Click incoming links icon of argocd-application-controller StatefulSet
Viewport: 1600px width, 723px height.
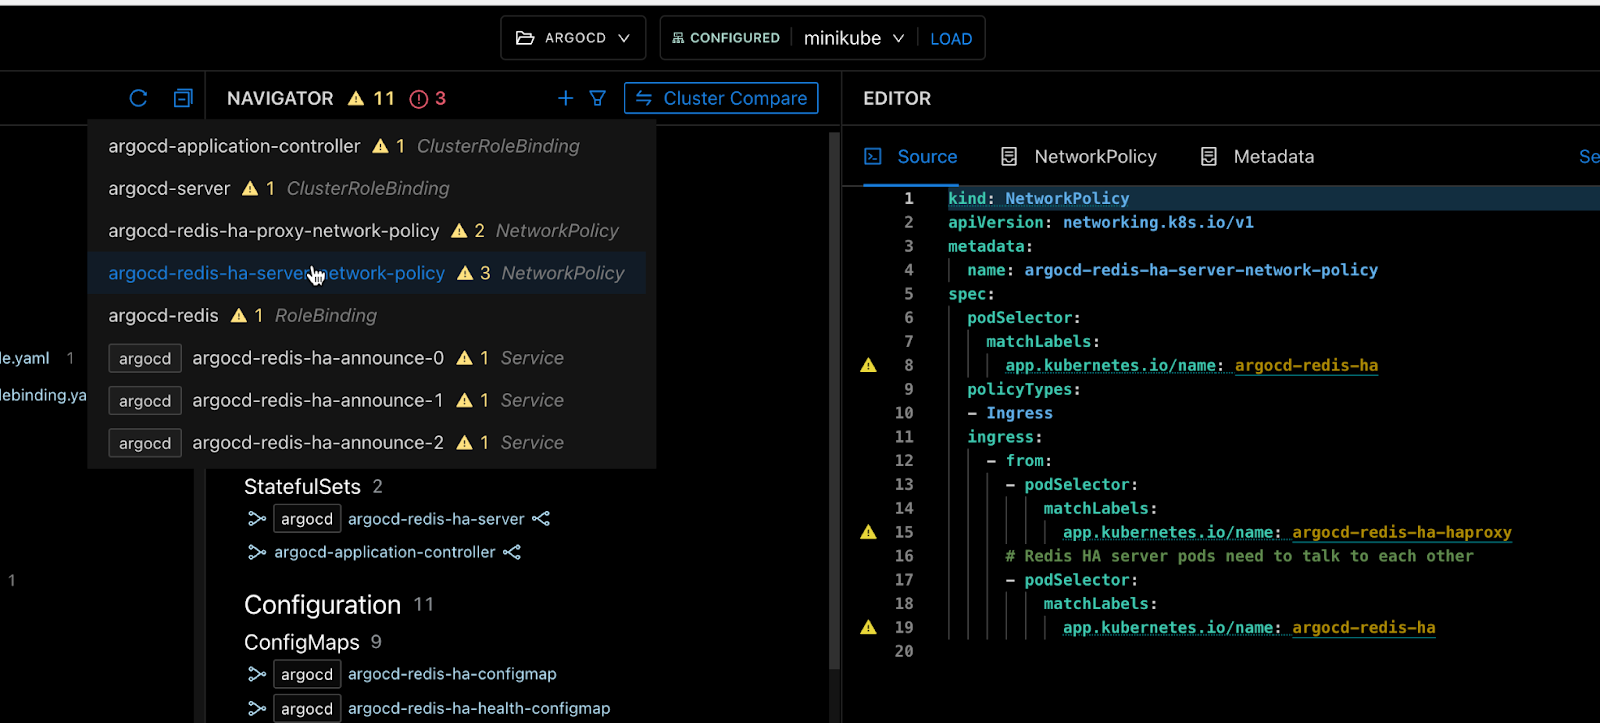(257, 552)
